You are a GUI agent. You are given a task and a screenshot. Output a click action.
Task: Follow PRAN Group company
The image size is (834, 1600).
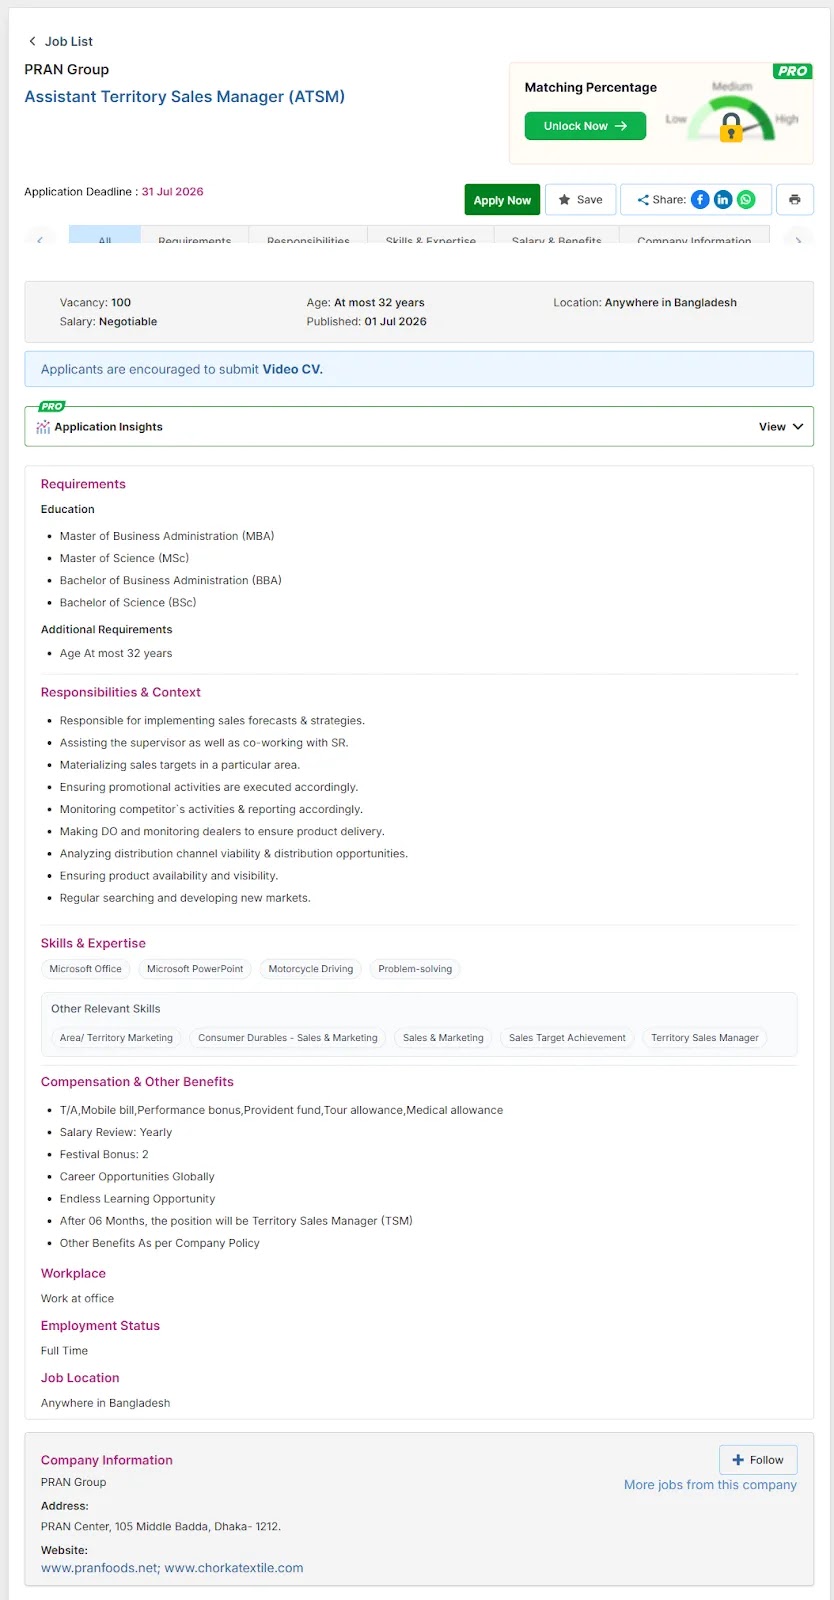coord(758,1460)
